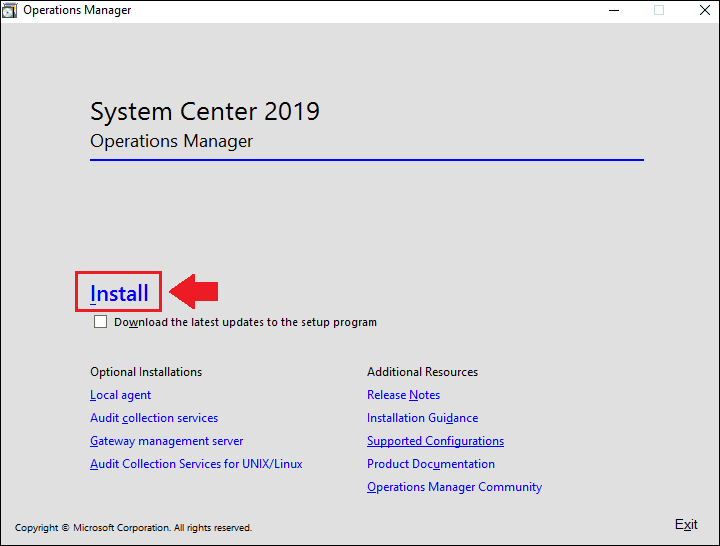Click the System Center 2019 heading

205,112
